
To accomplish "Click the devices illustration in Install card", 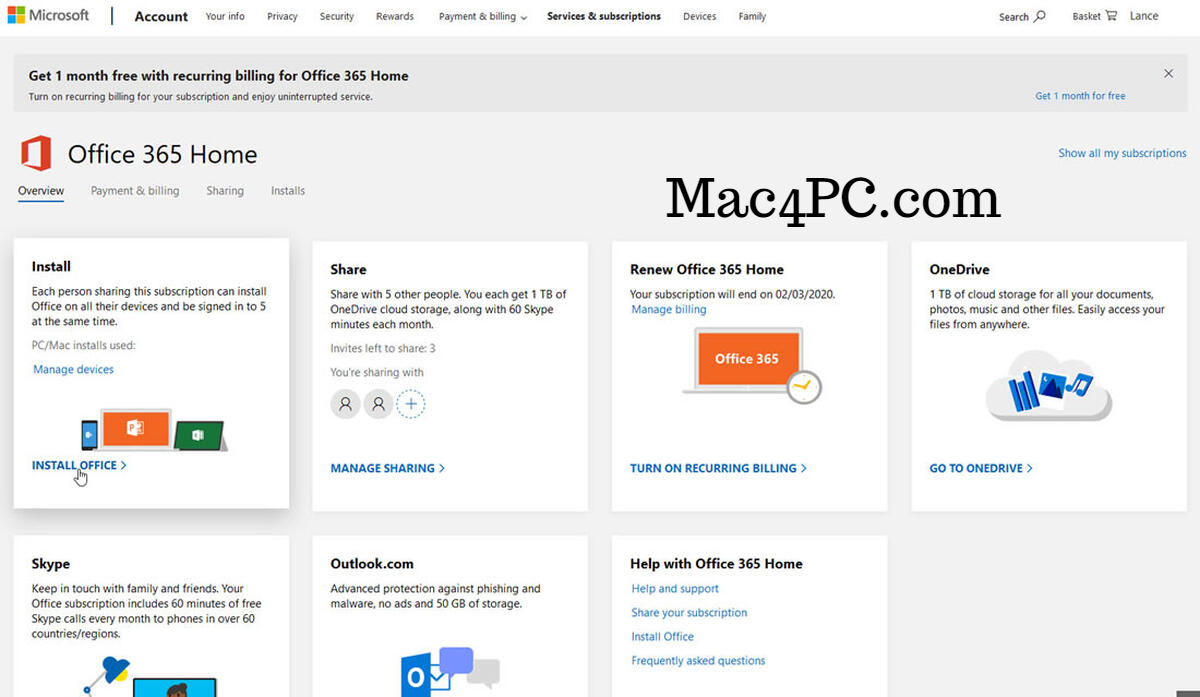I will click(x=153, y=430).
